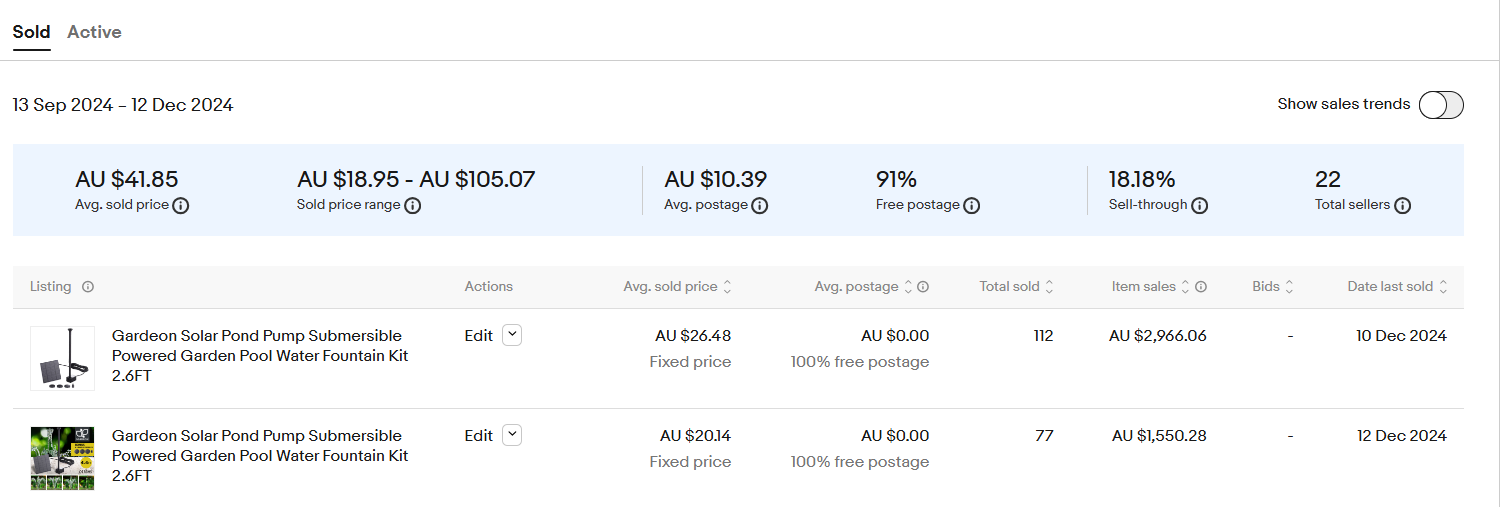The image size is (1501, 507).
Task: Expand Actions dropdown for AU $20.14 listing
Action: click(x=512, y=435)
